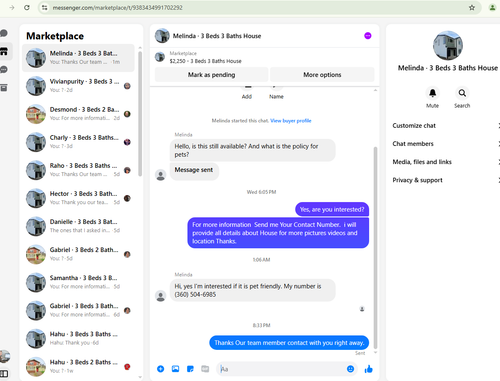Open conversation info purple icon in chat header
Screen dimensions: 500x381
(368, 36)
